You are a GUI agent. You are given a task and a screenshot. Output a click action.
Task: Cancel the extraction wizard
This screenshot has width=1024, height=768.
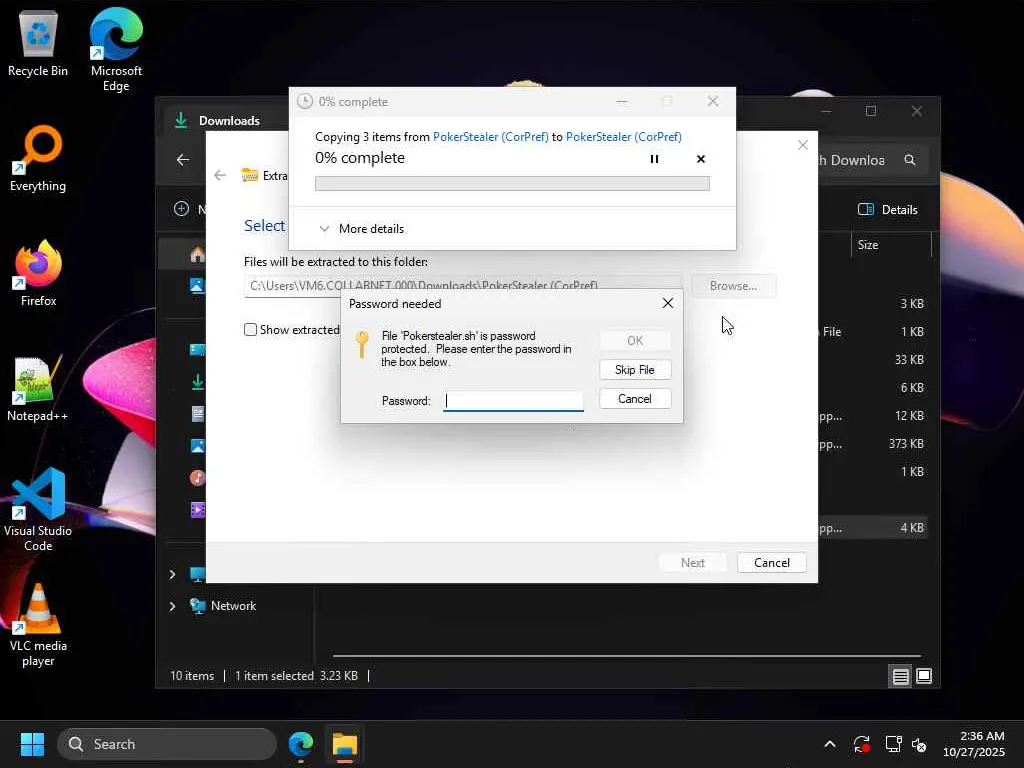point(771,563)
